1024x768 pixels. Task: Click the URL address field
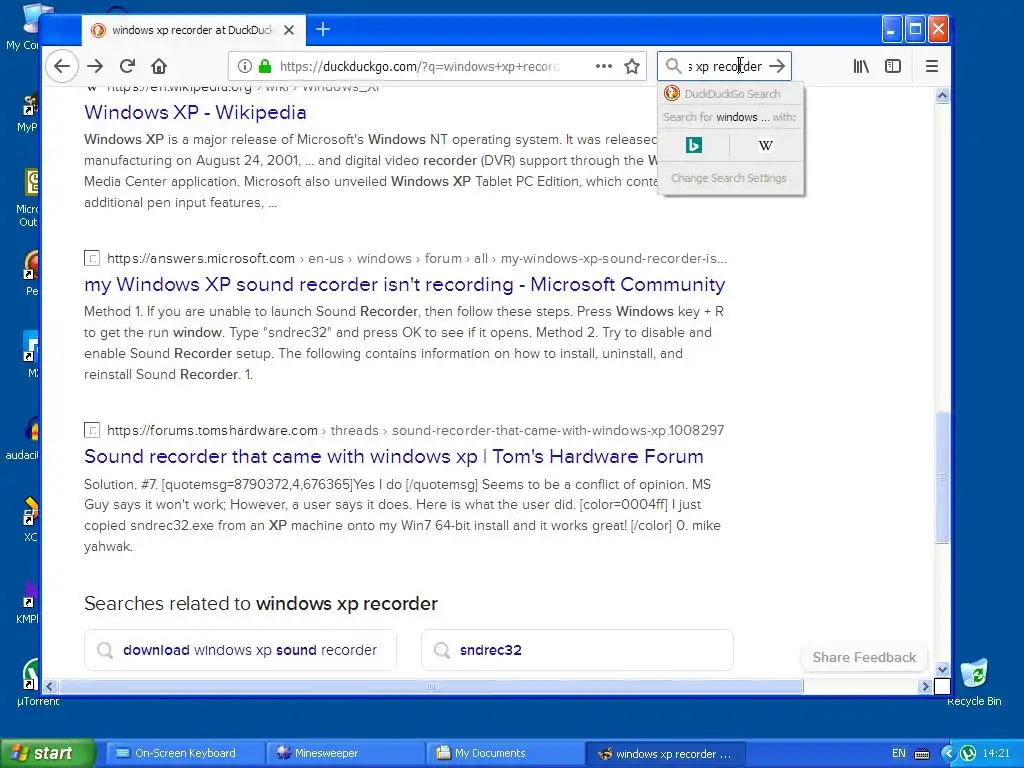click(420, 66)
